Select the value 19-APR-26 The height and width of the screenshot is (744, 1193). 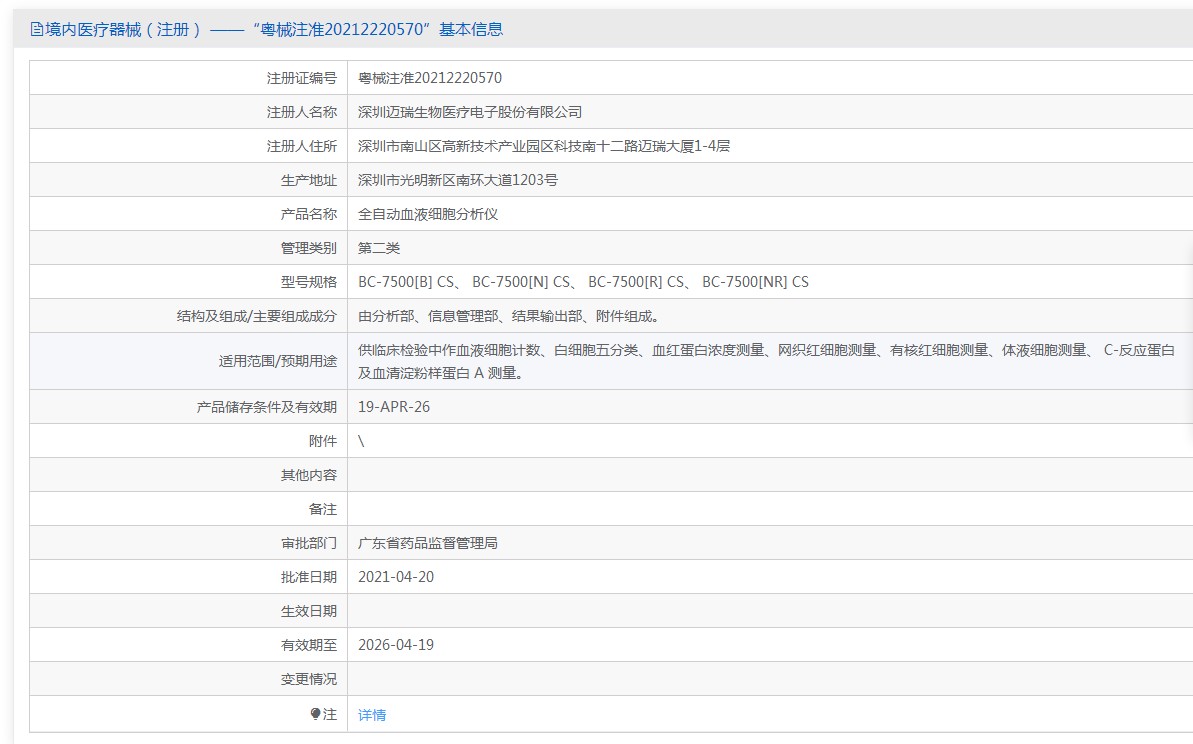tap(394, 407)
